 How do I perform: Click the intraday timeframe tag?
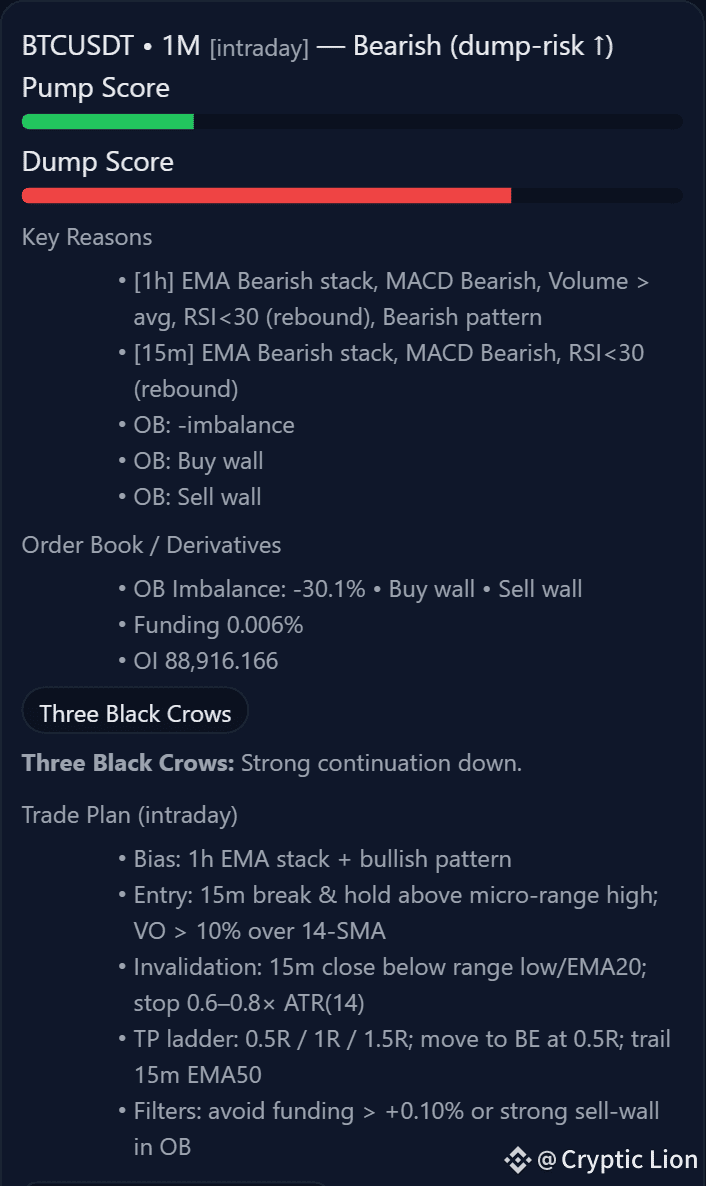tap(259, 48)
